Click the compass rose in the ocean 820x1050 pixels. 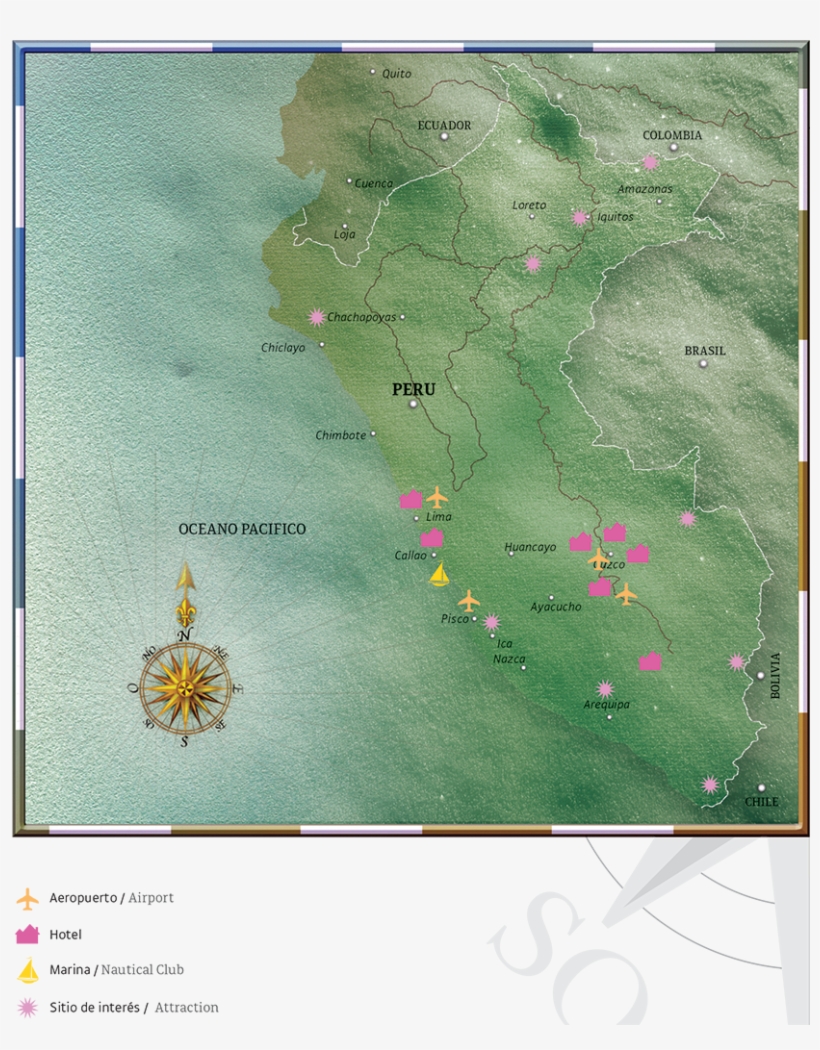[x=185, y=688]
